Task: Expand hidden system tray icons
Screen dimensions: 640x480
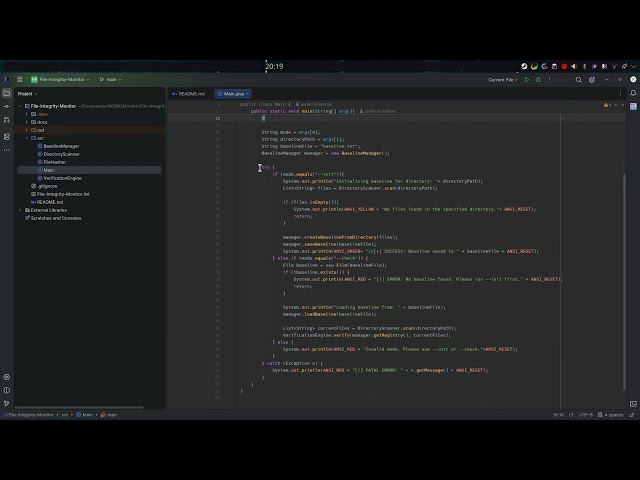Action: (x=633, y=66)
